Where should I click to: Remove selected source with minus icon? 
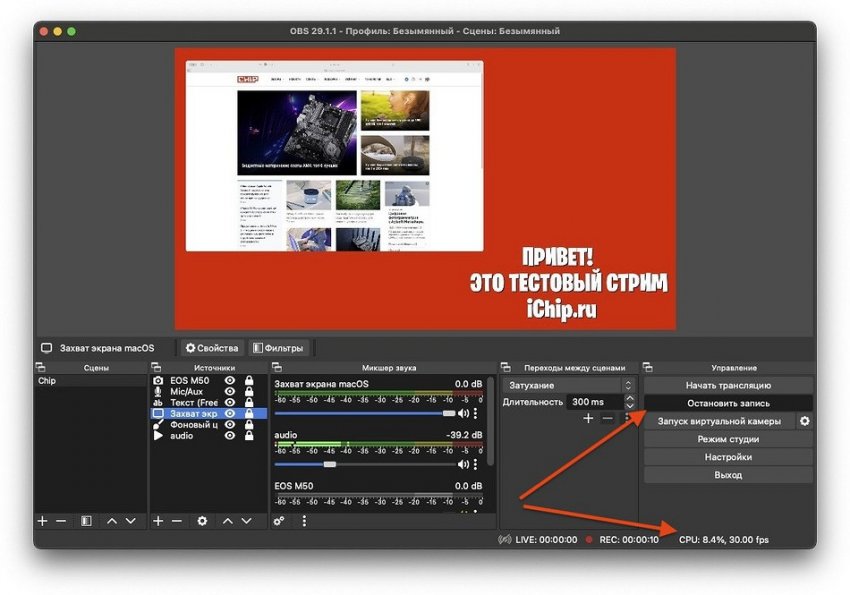177,521
